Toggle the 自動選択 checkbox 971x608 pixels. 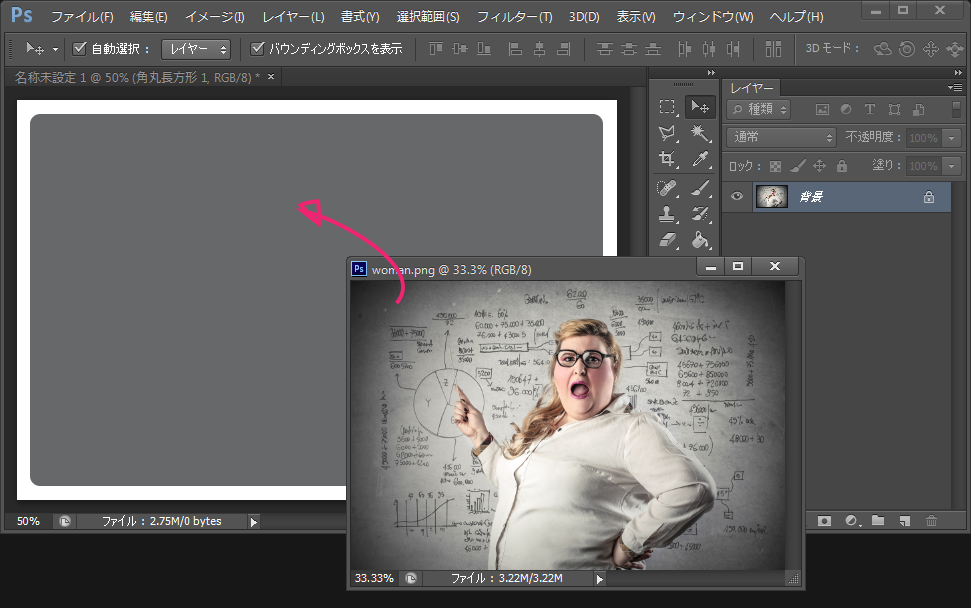tap(81, 49)
